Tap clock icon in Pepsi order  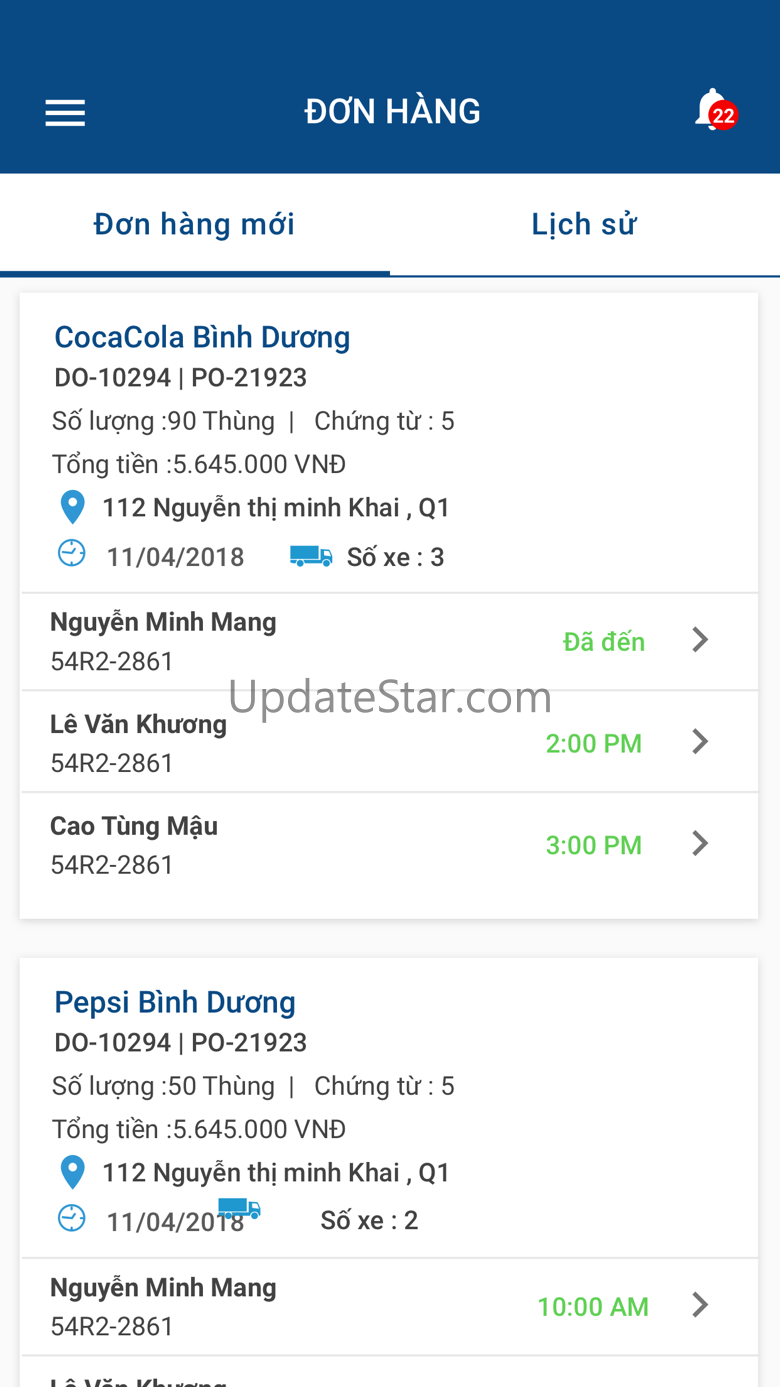point(72,1219)
